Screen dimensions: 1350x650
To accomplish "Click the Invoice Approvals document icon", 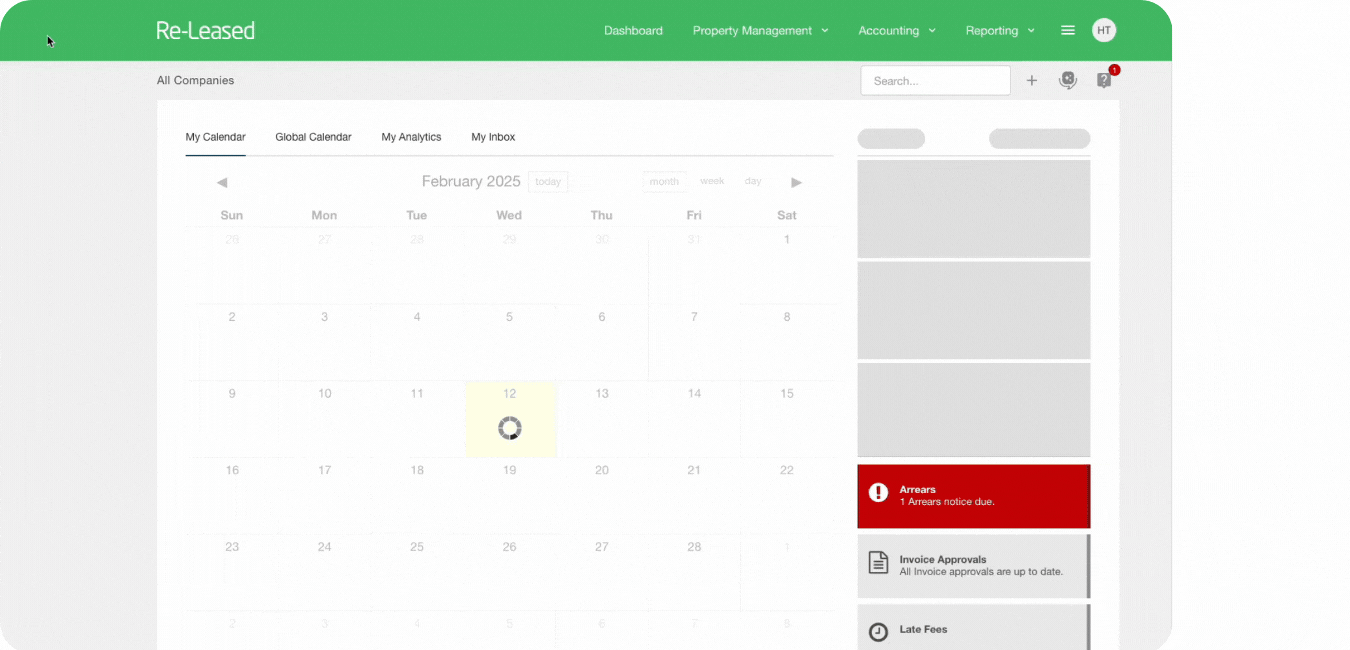I will coord(878,562).
